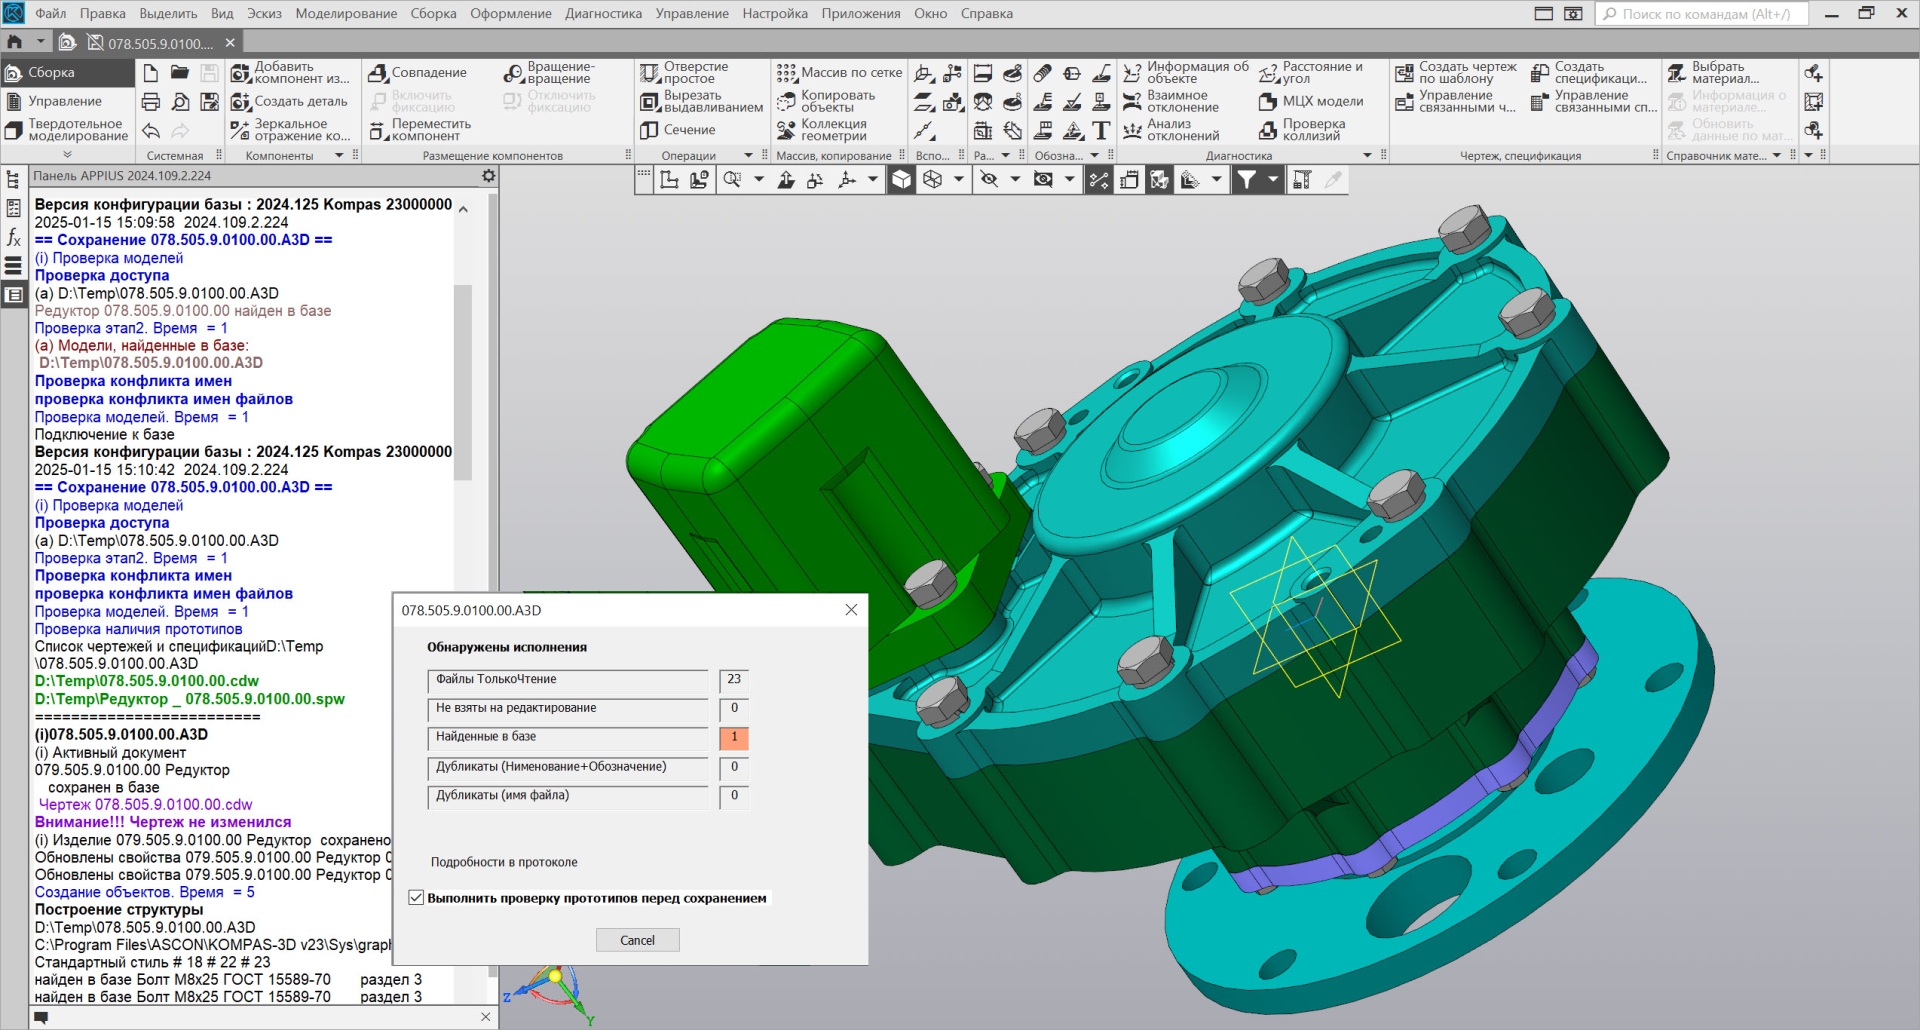Image resolution: width=1920 pixels, height=1030 pixels.
Task: Select the Вращение-вращение mate
Action: (x=549, y=73)
